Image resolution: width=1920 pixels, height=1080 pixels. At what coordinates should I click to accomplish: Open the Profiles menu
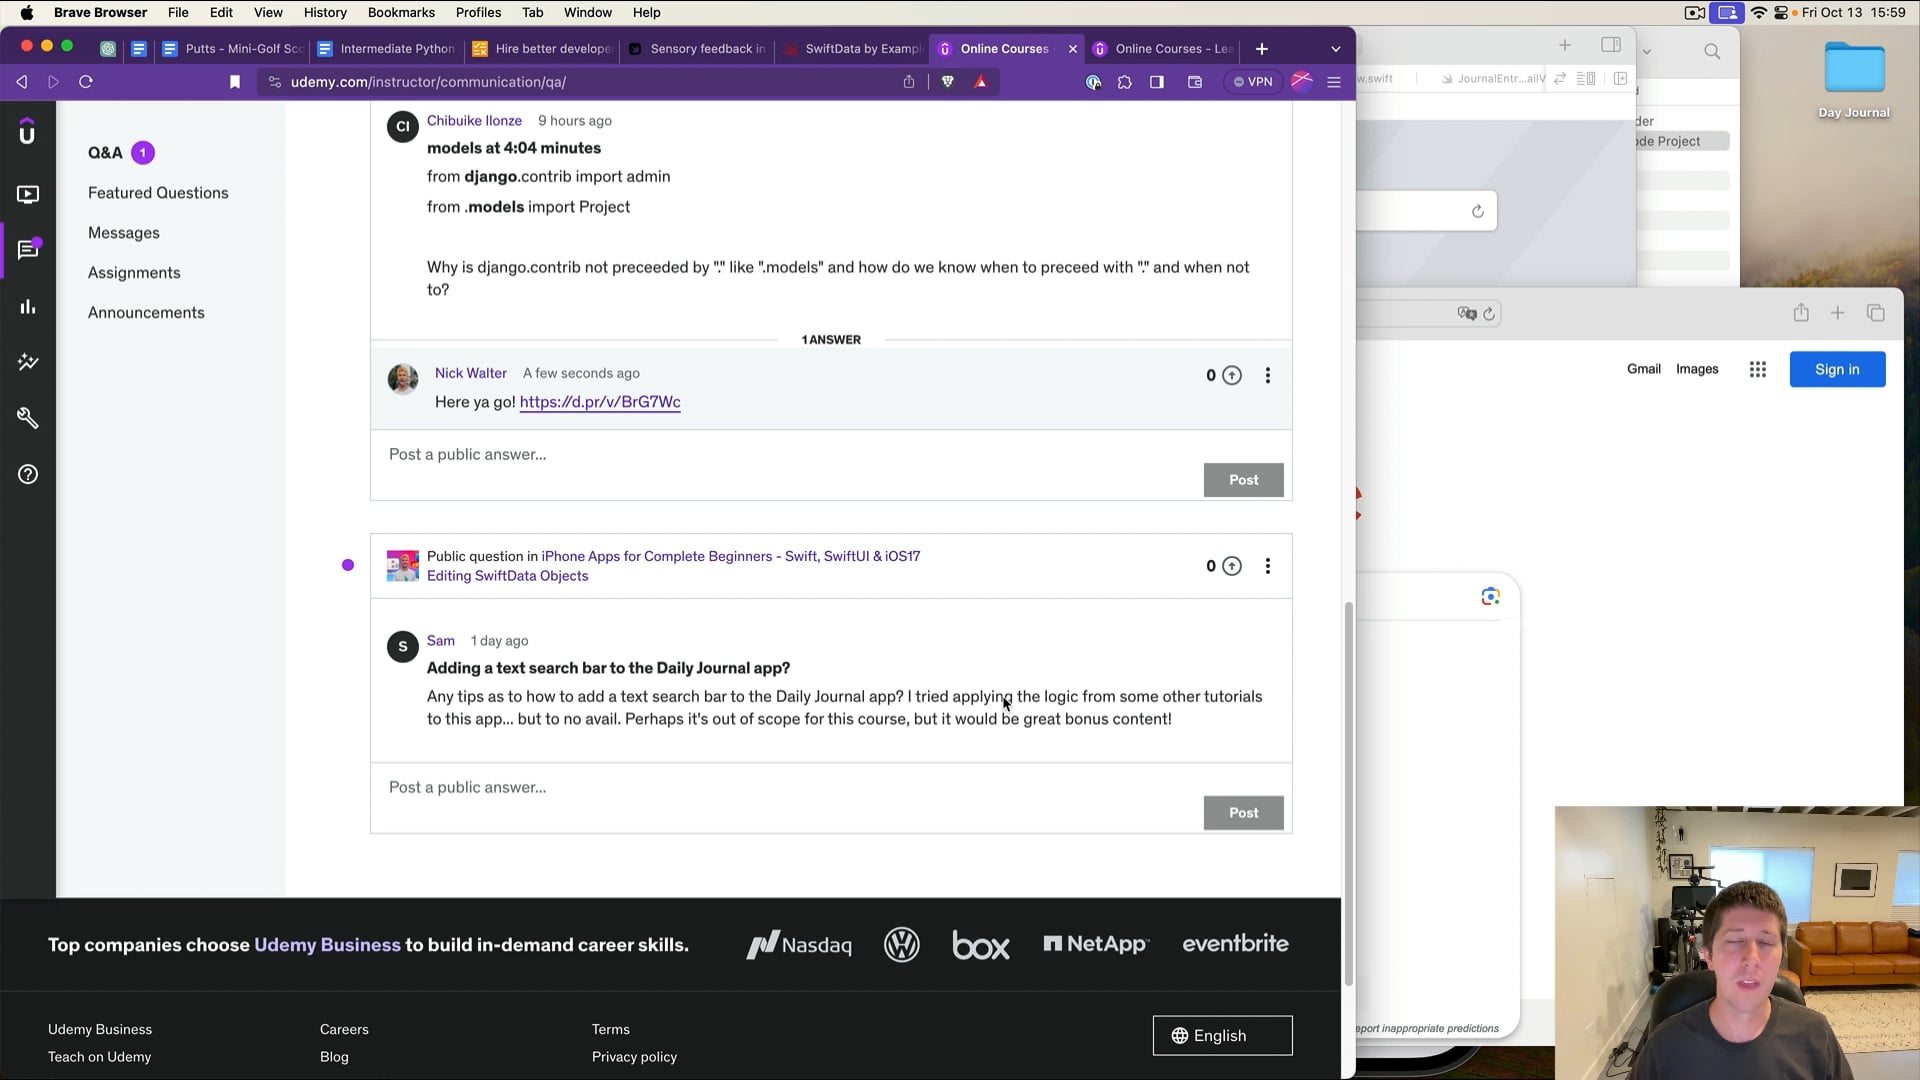478,13
